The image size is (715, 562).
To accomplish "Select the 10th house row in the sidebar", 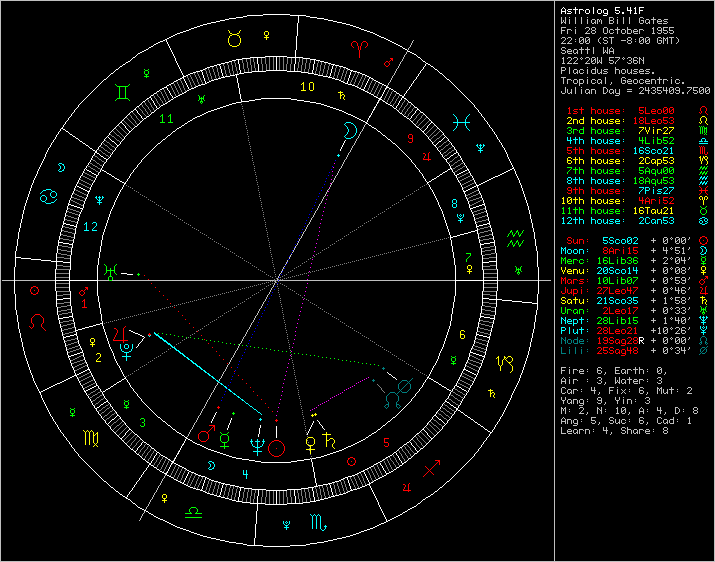I will coord(620,200).
